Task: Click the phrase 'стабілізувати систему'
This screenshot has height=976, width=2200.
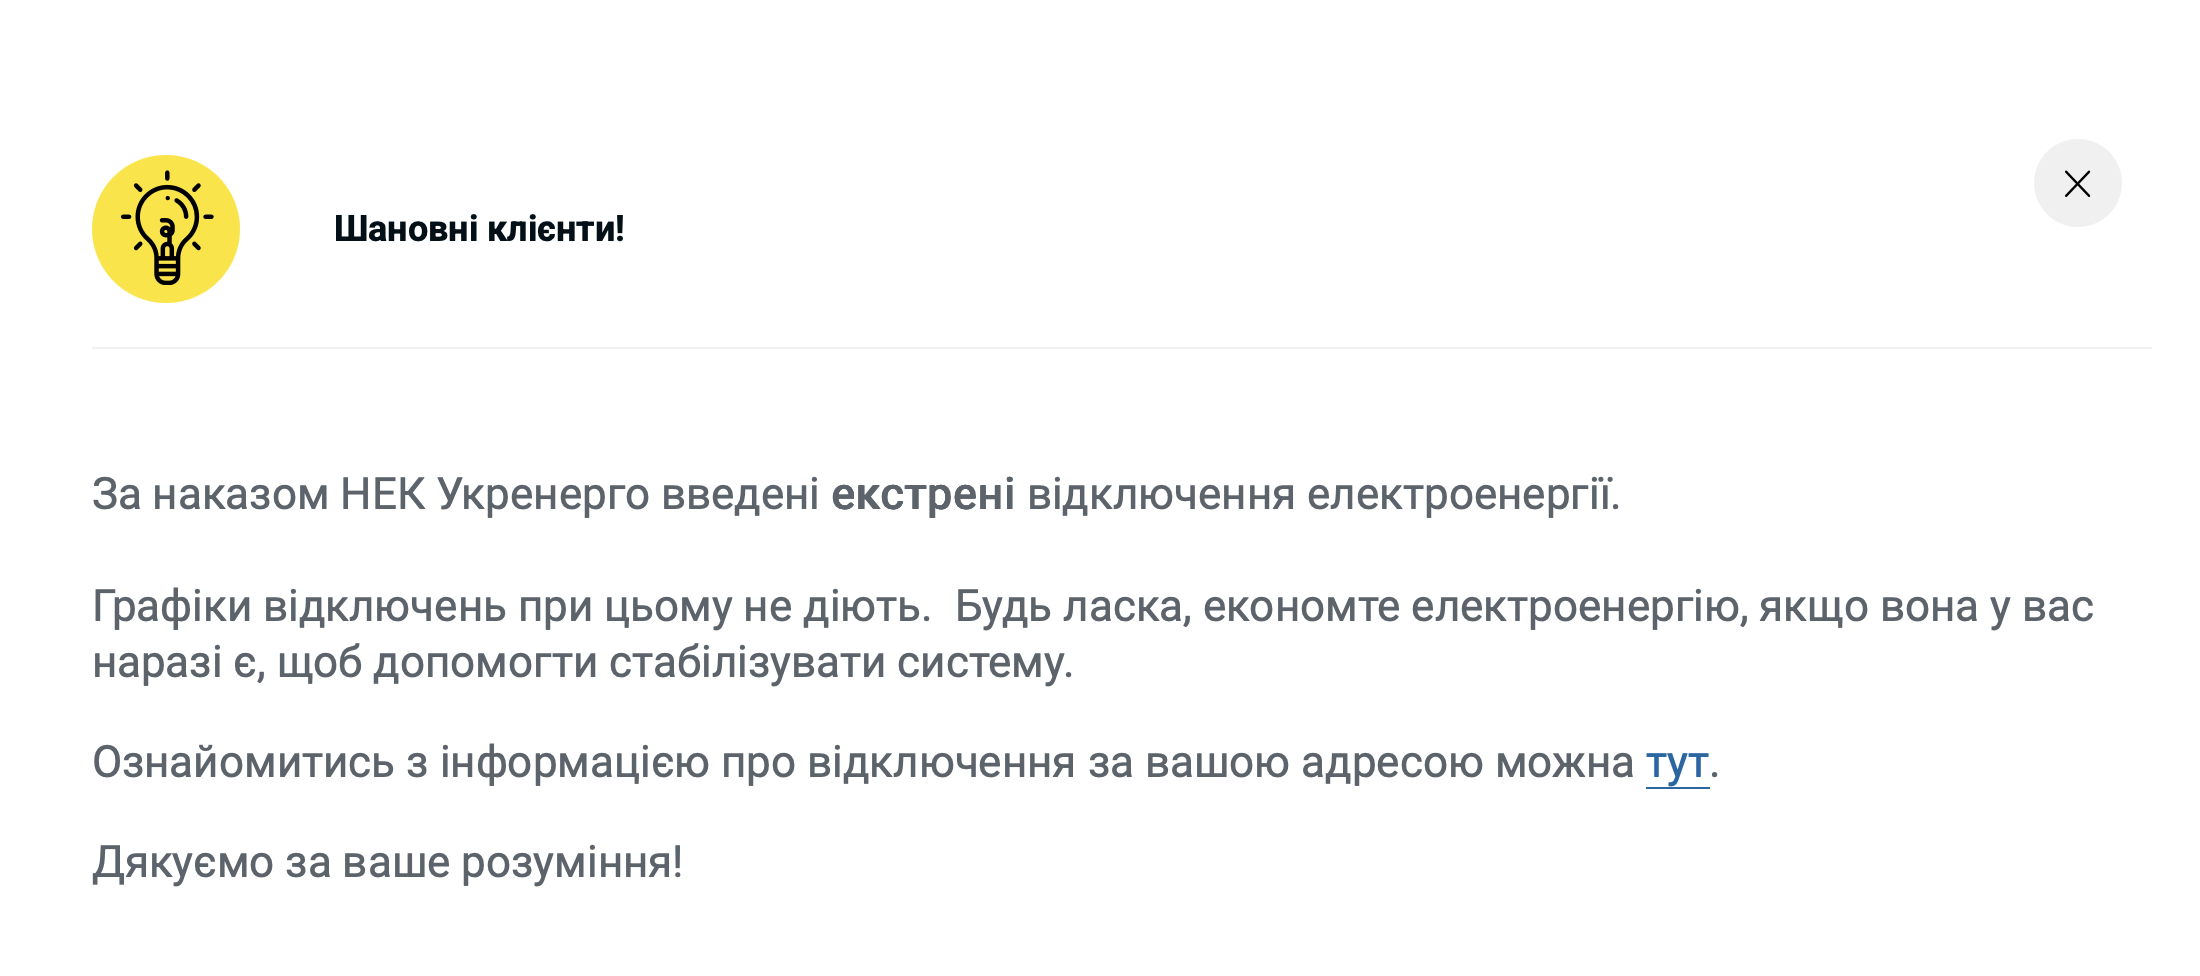Action: click(x=840, y=663)
